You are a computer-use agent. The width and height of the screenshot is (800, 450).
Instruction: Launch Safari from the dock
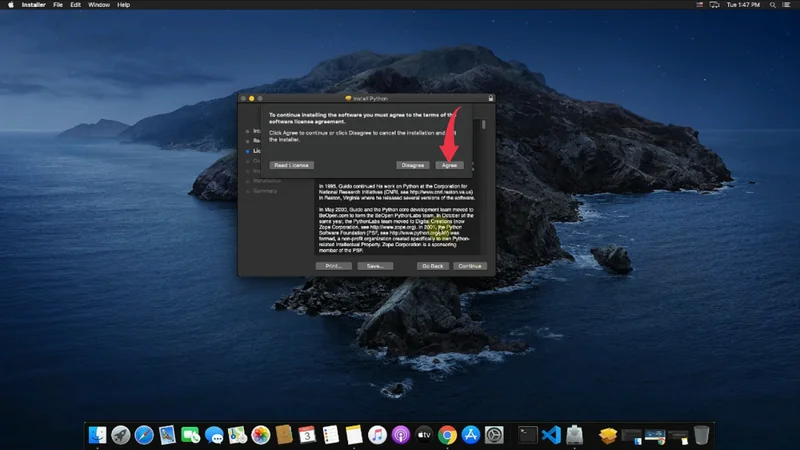click(x=144, y=435)
